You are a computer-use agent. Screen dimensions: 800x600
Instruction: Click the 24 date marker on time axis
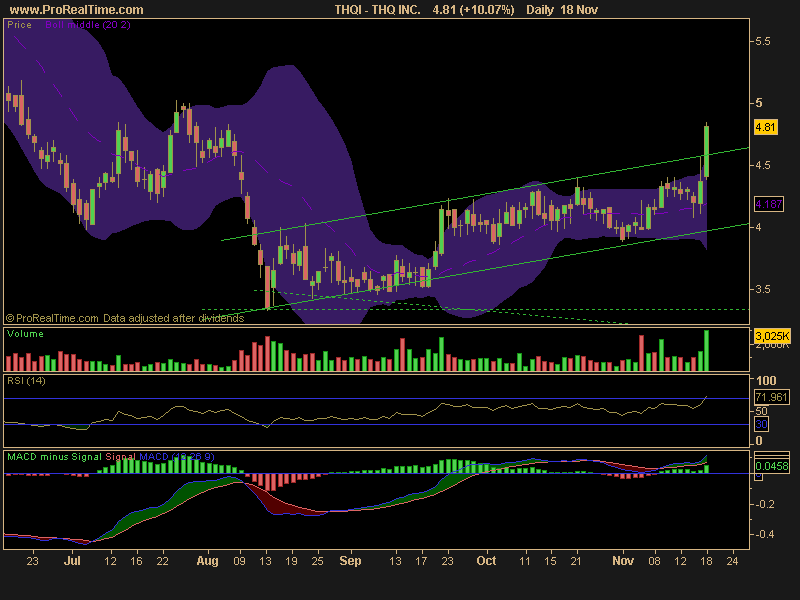click(733, 561)
